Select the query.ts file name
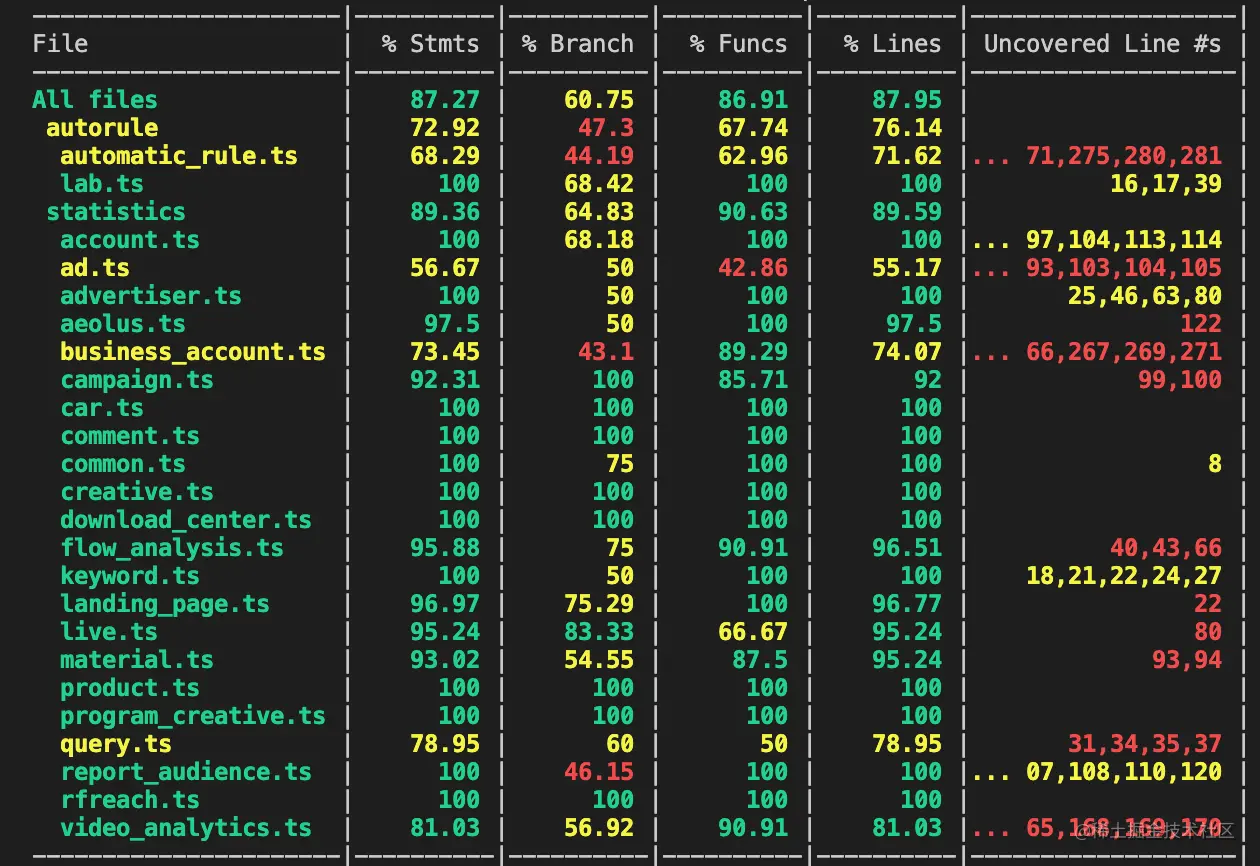Image resolution: width=1260 pixels, height=866 pixels. point(116,744)
